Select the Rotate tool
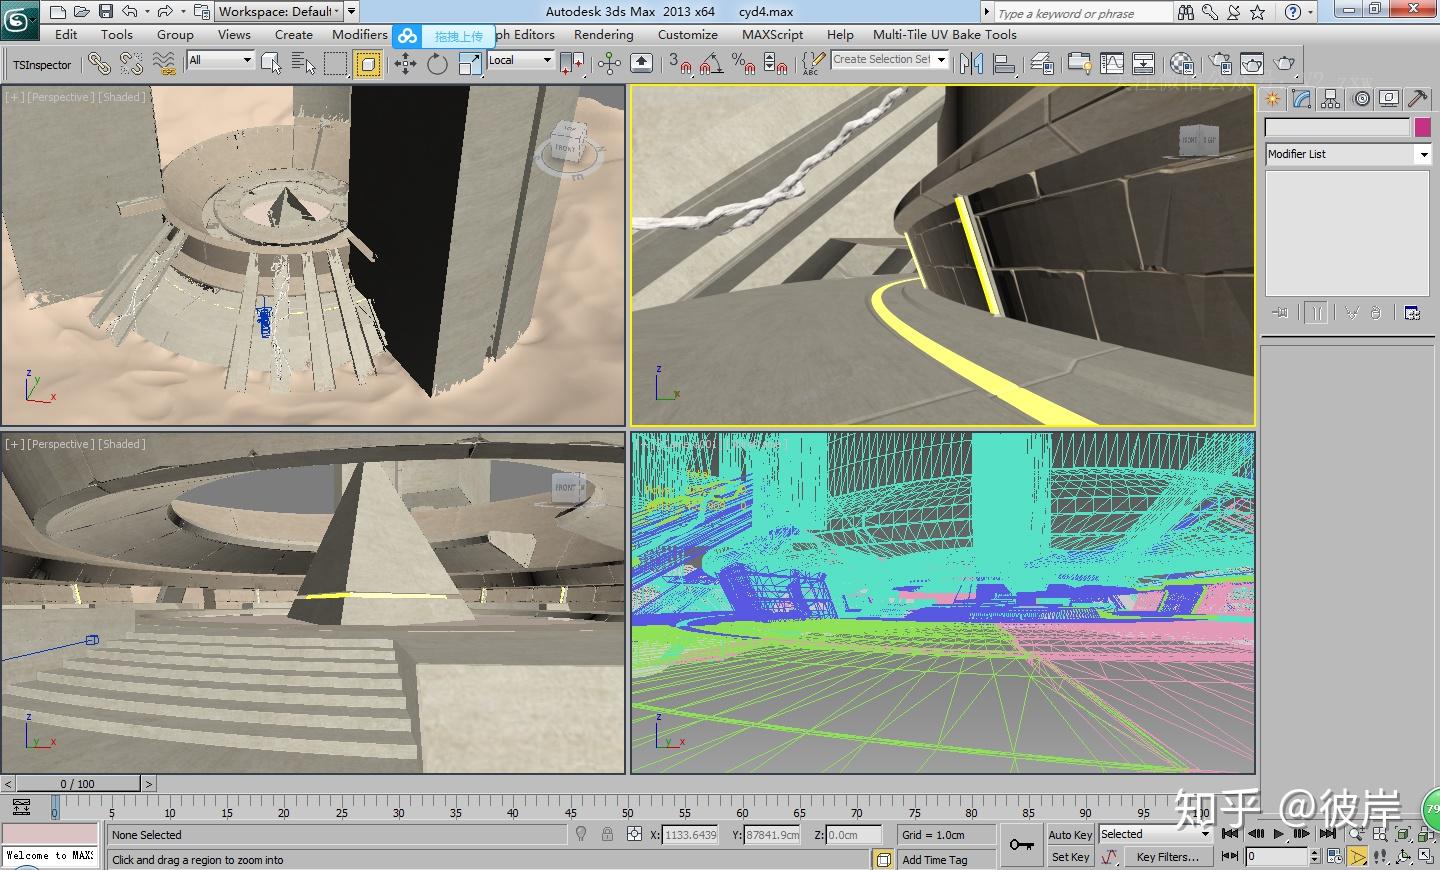 [x=437, y=64]
